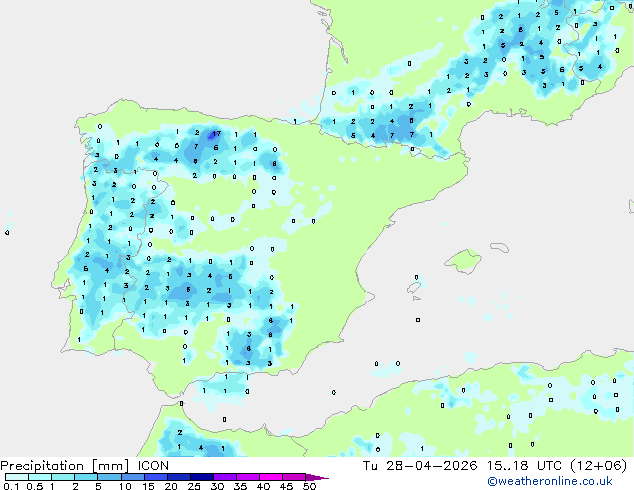634x490 pixels.
Task: Click the legend label '10'
Action: (x=125, y=486)
